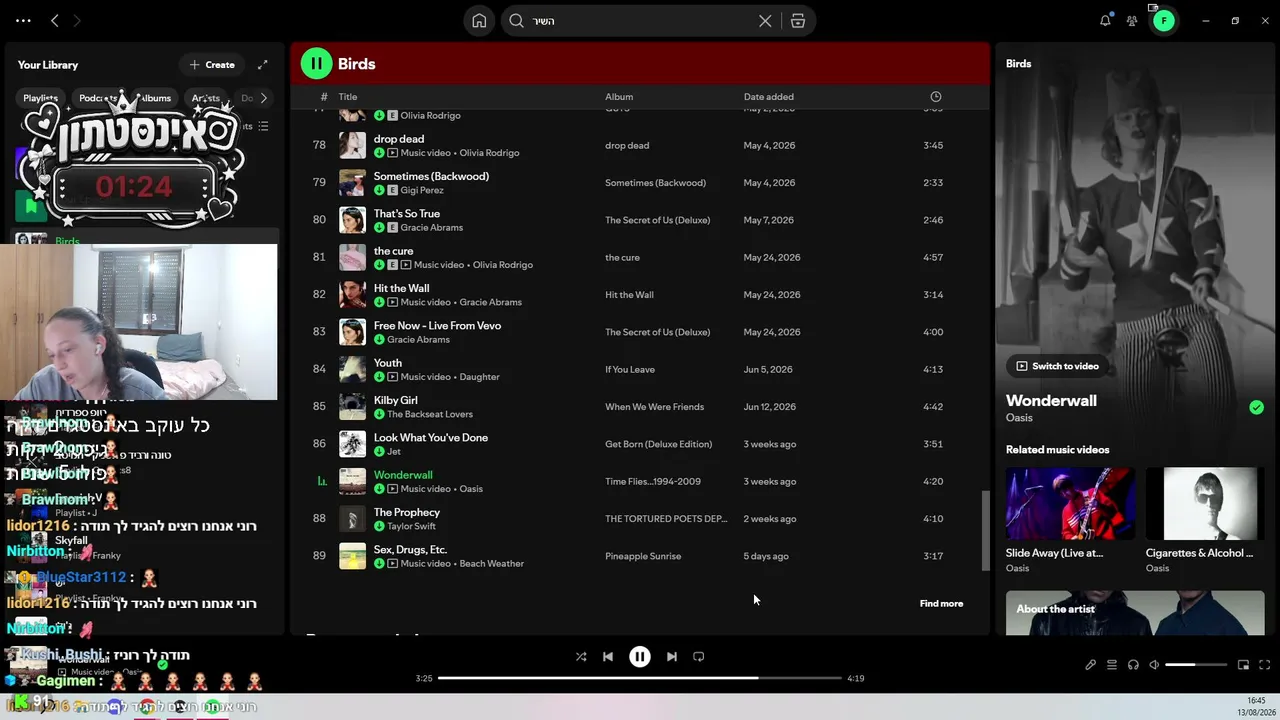Select the Wonderwall track title in list

pos(403,475)
